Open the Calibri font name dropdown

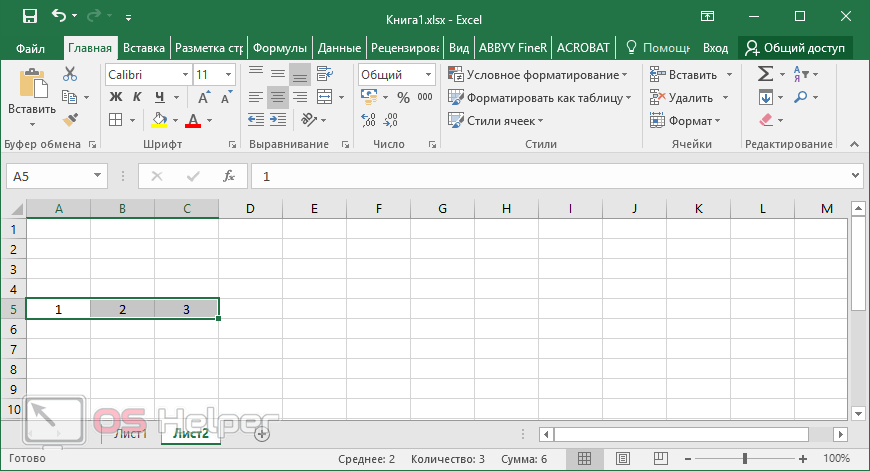pyautogui.click(x=147, y=75)
